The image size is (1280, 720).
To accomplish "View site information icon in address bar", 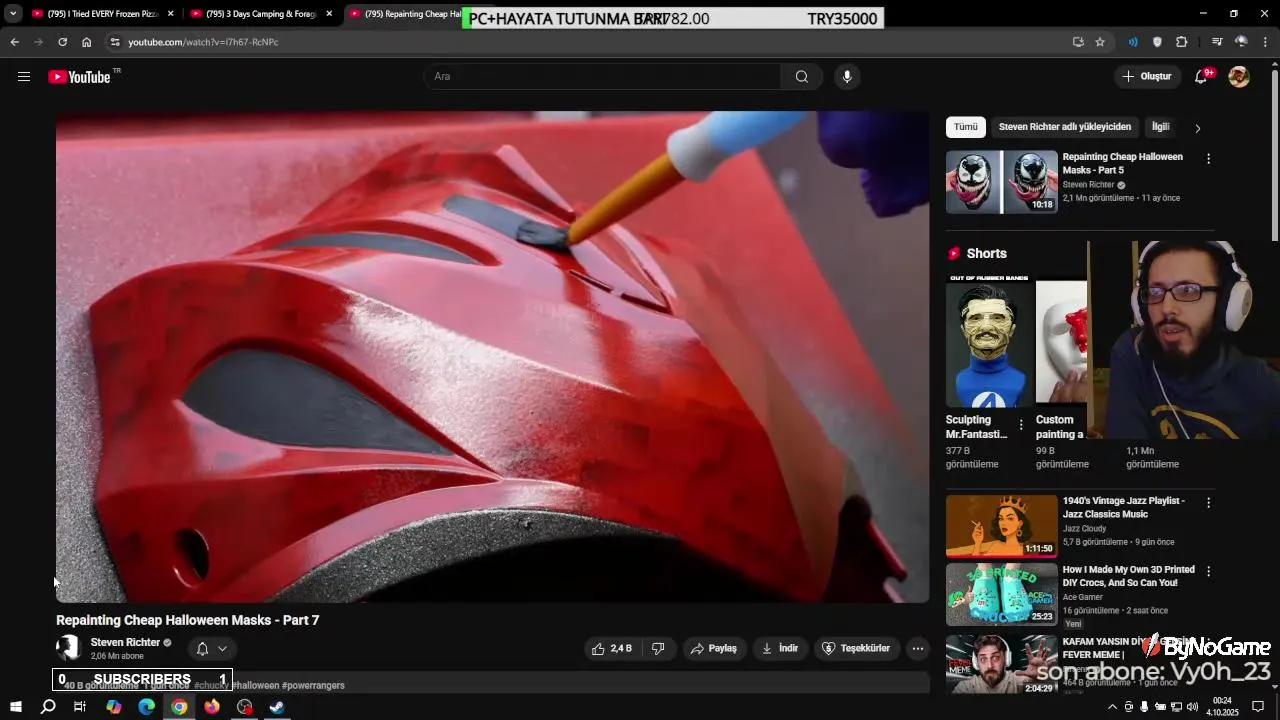I will (x=115, y=42).
